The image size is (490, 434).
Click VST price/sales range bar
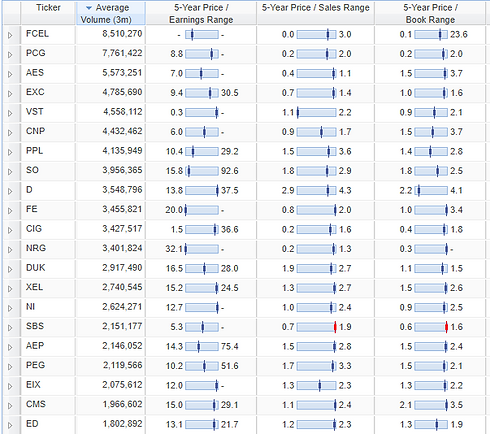[x=316, y=113]
